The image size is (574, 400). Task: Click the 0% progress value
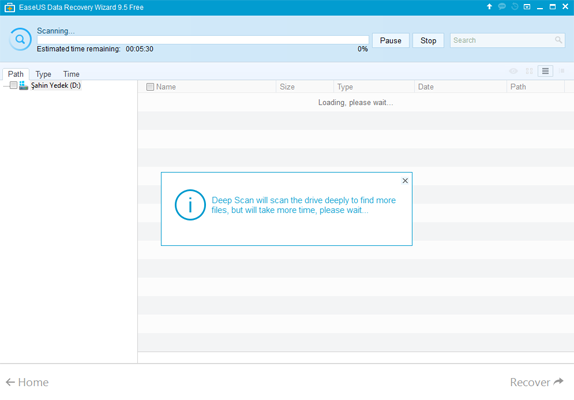pos(363,49)
